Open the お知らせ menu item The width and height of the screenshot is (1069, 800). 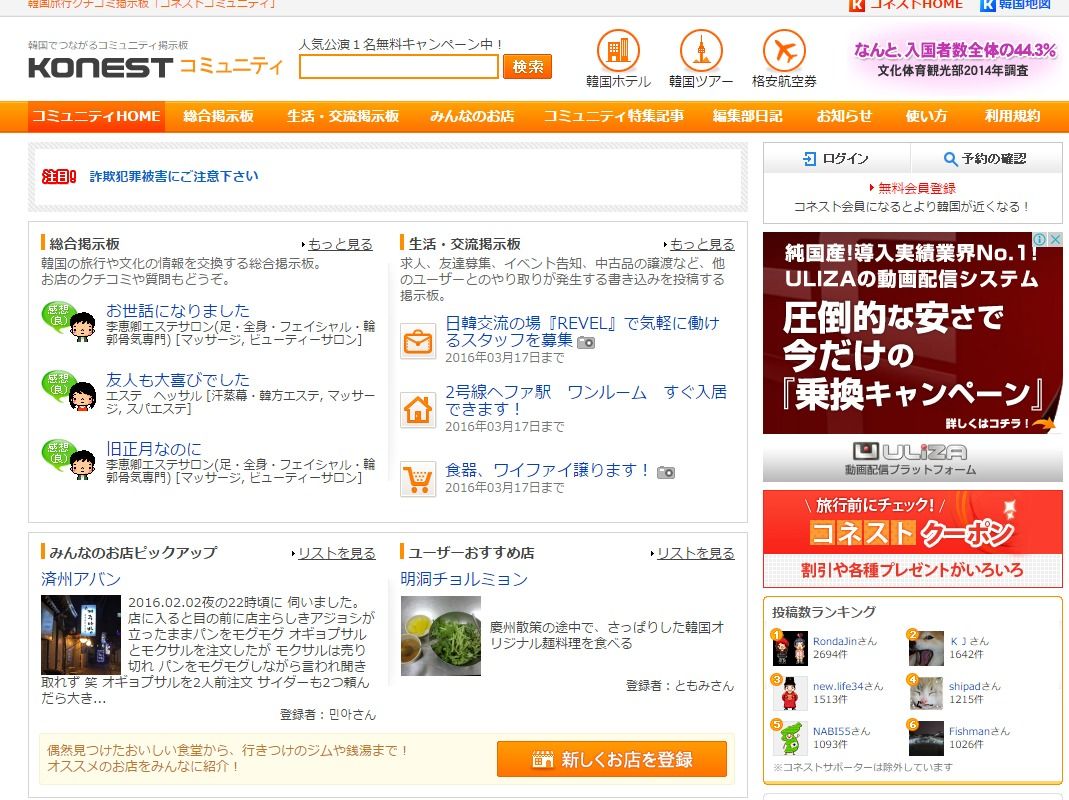click(844, 116)
